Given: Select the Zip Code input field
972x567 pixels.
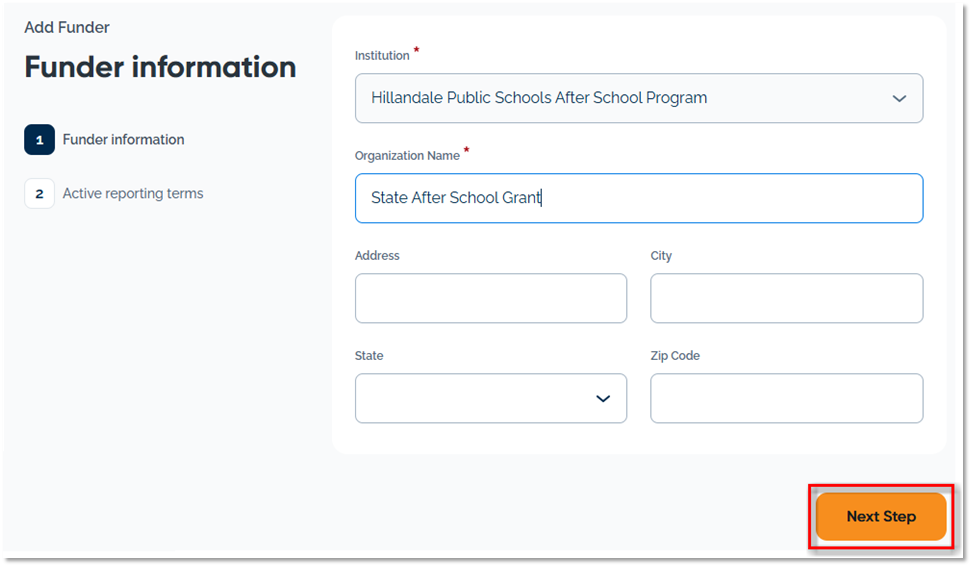Looking at the screenshot, I should point(786,398).
